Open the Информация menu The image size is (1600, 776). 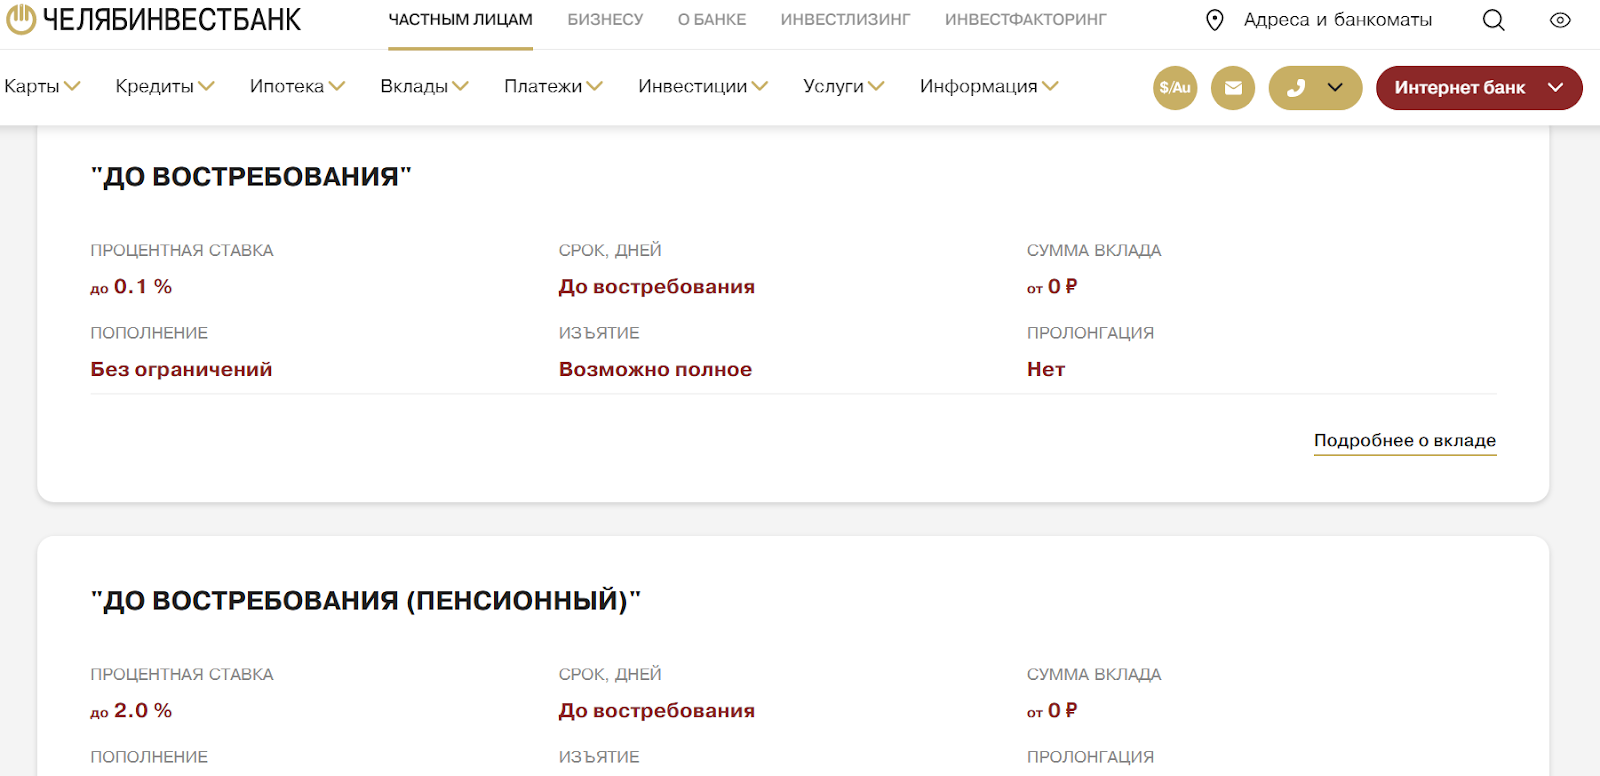pyautogui.click(x=988, y=86)
